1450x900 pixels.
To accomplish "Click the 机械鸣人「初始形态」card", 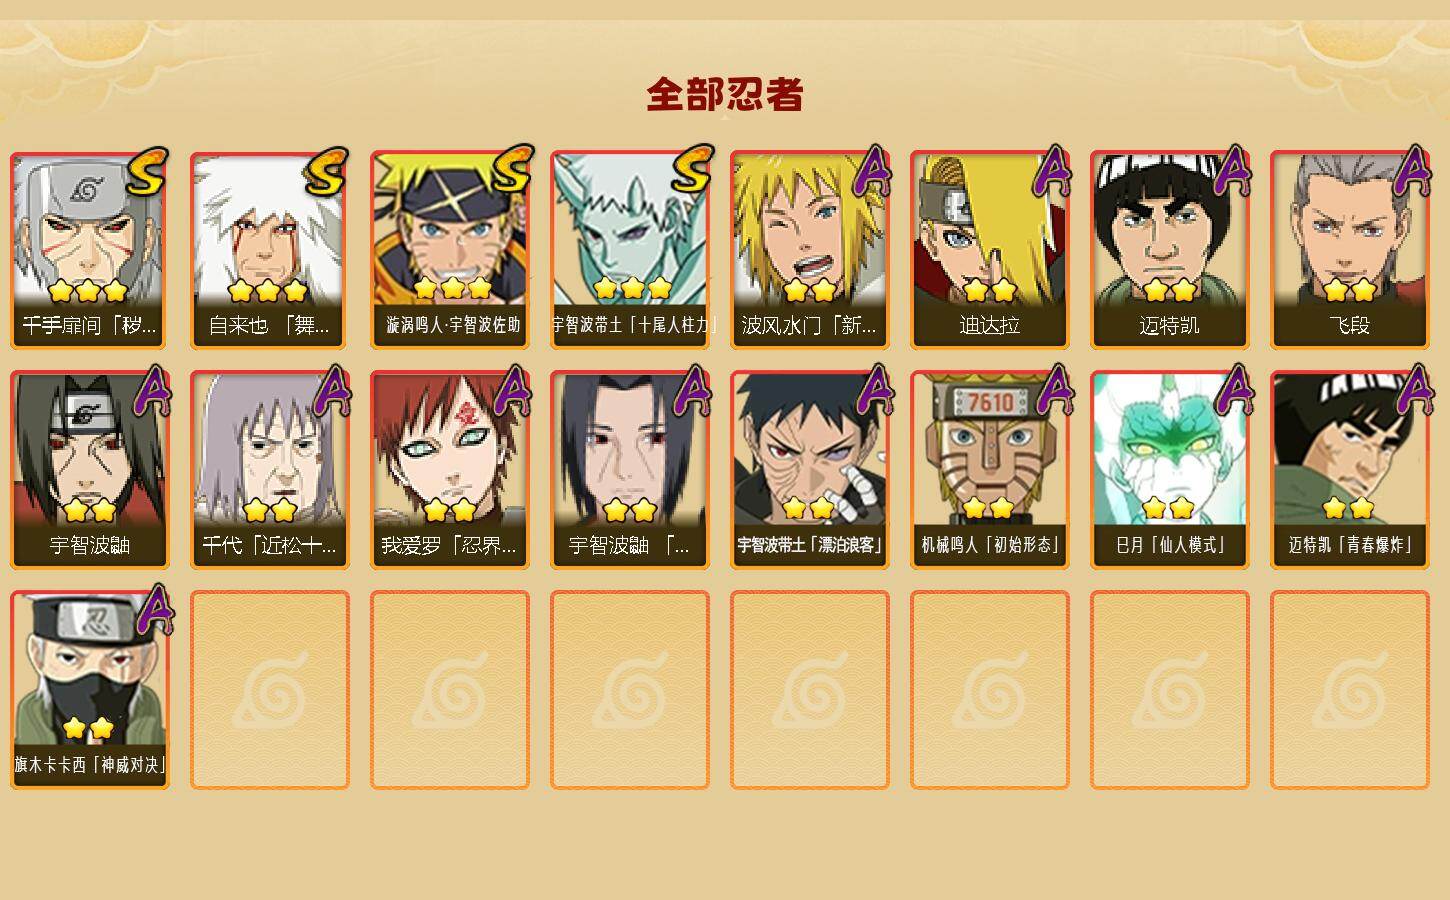I will 990,470.
